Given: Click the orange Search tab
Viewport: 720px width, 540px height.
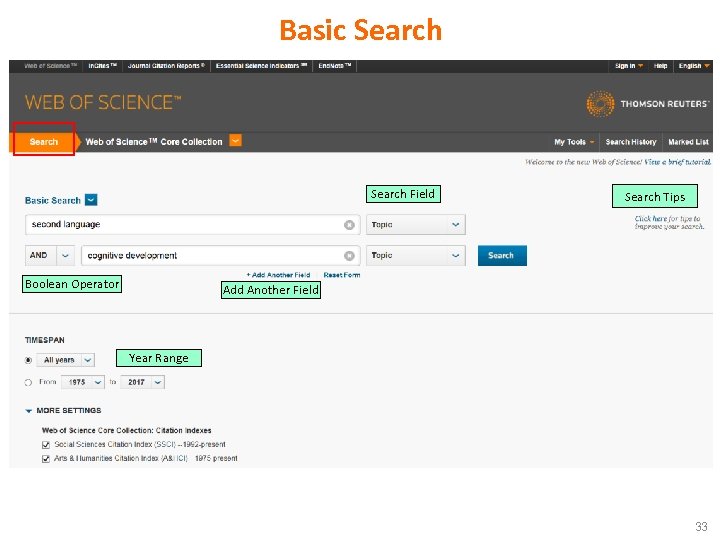Looking at the screenshot, I should [x=44, y=142].
